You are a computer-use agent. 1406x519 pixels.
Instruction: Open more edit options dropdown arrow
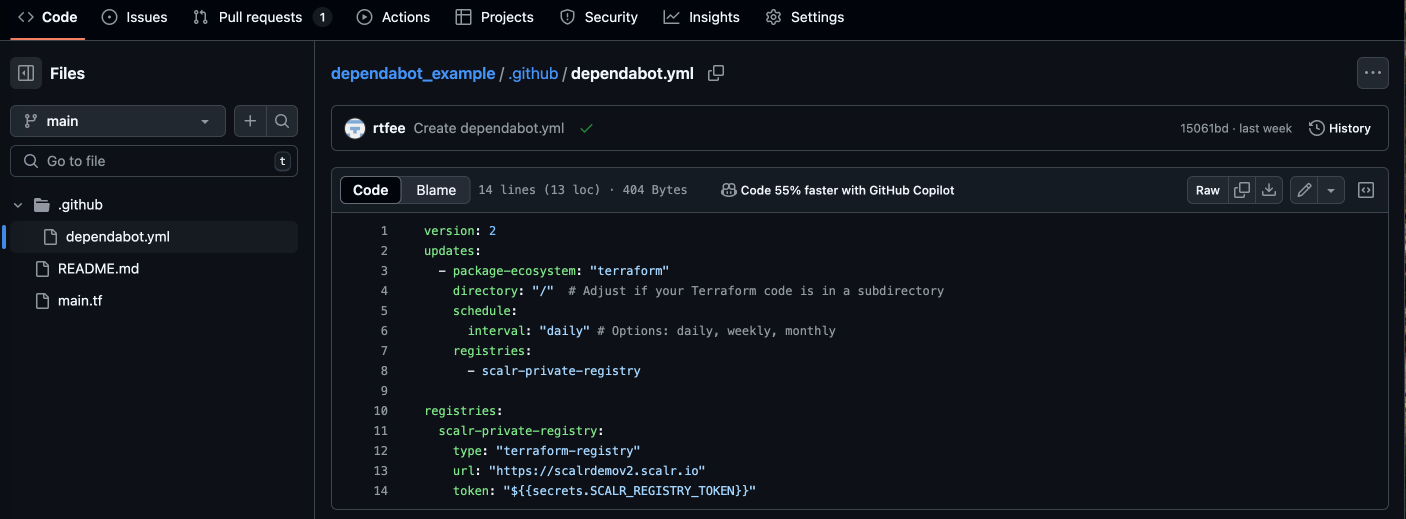[1331, 190]
